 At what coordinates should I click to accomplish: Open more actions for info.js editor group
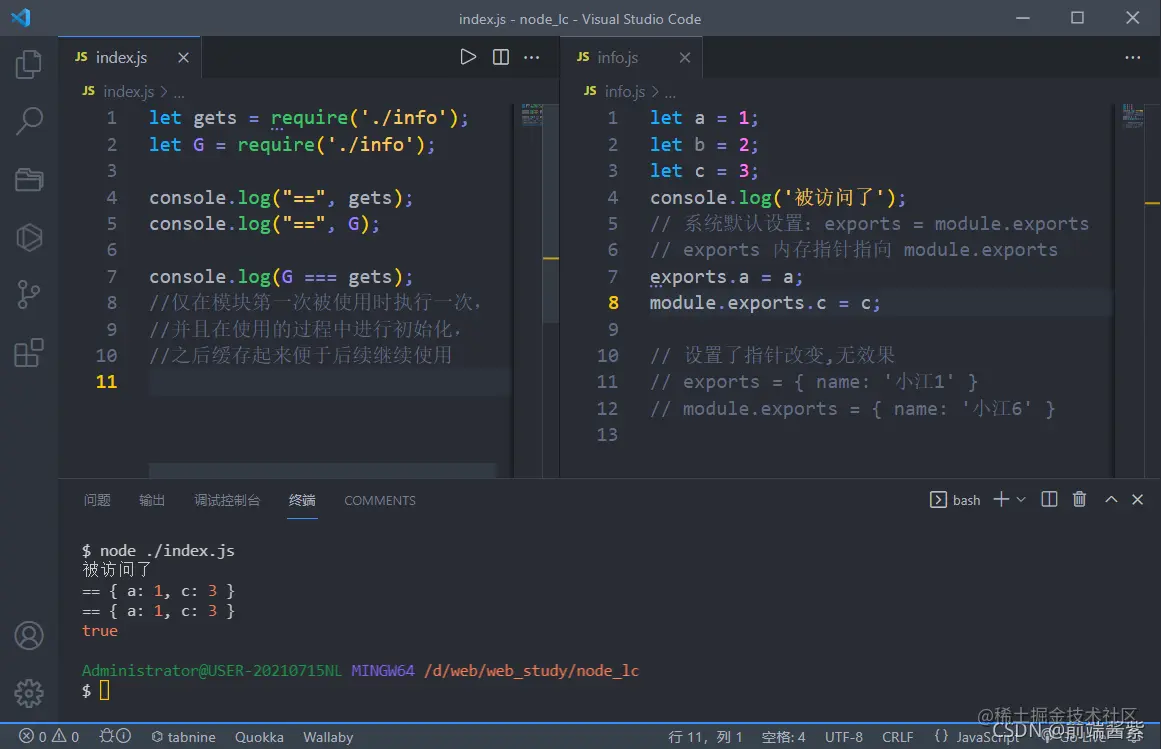(1133, 57)
